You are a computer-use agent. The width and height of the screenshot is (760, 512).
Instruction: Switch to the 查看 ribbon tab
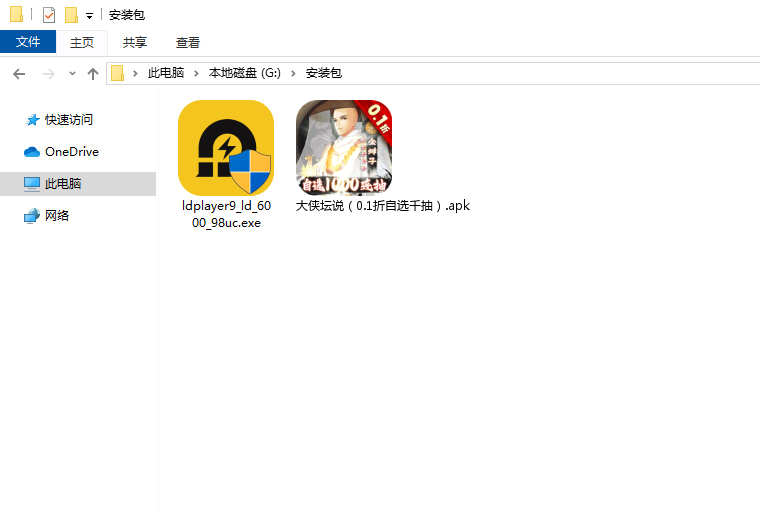point(188,42)
